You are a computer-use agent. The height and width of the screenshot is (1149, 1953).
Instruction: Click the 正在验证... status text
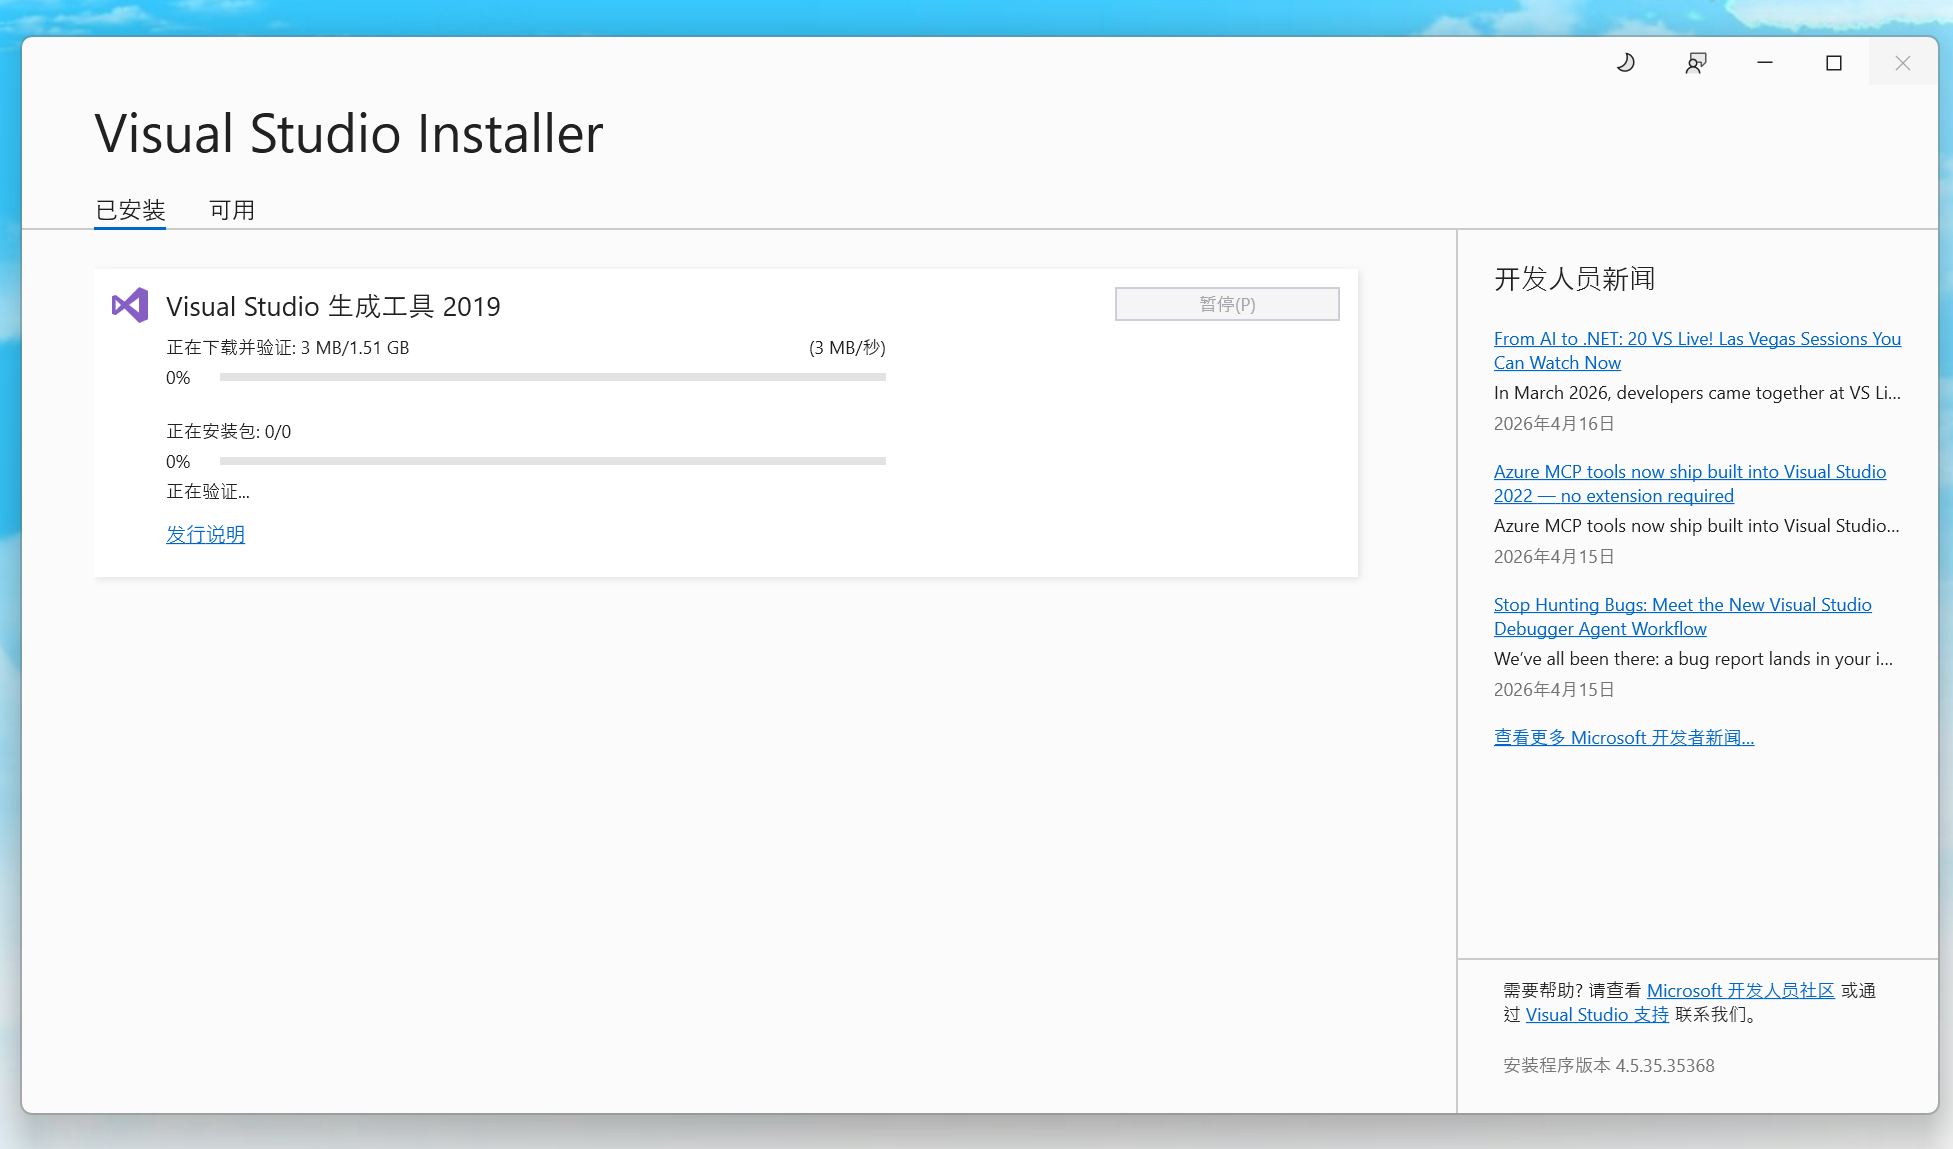(208, 491)
